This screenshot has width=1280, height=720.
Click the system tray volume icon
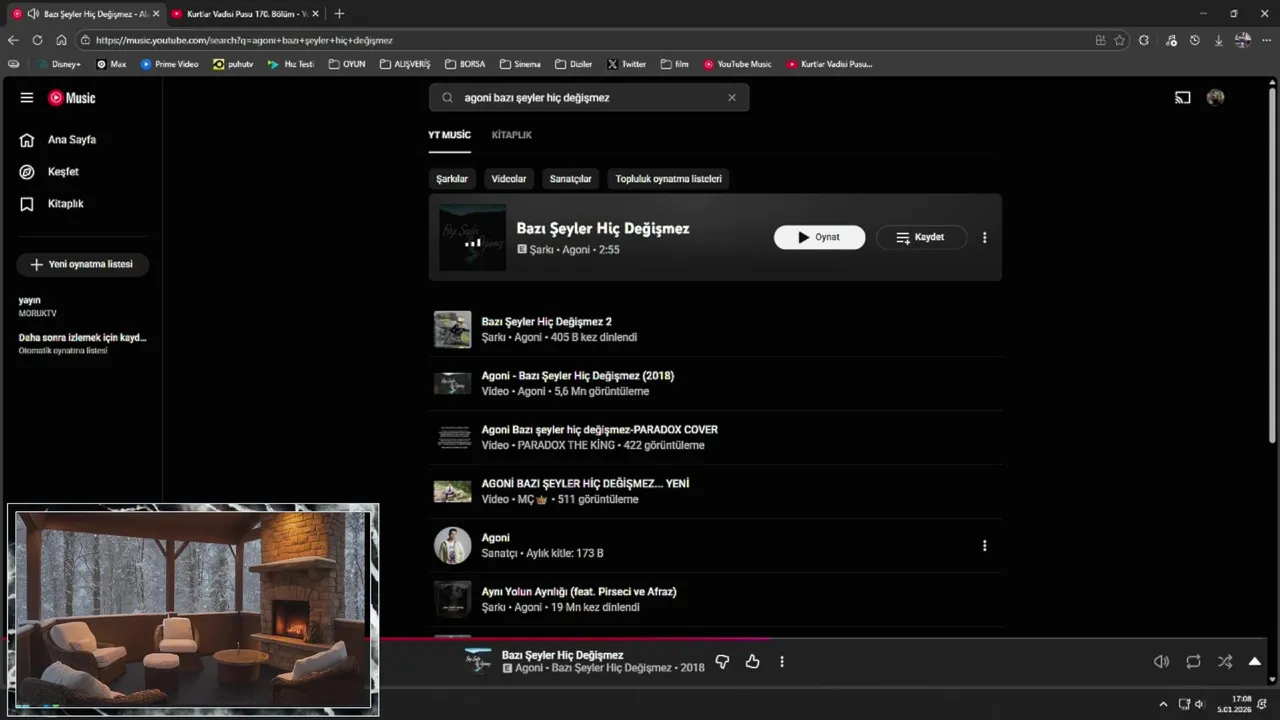pyautogui.click(x=1200, y=704)
